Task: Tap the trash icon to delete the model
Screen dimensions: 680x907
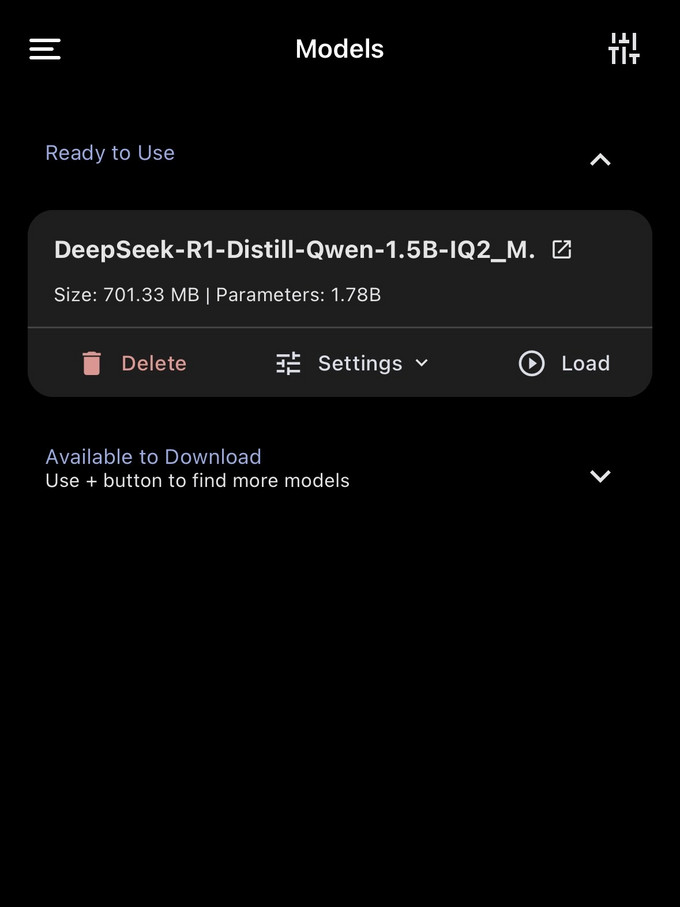Action: 92,363
